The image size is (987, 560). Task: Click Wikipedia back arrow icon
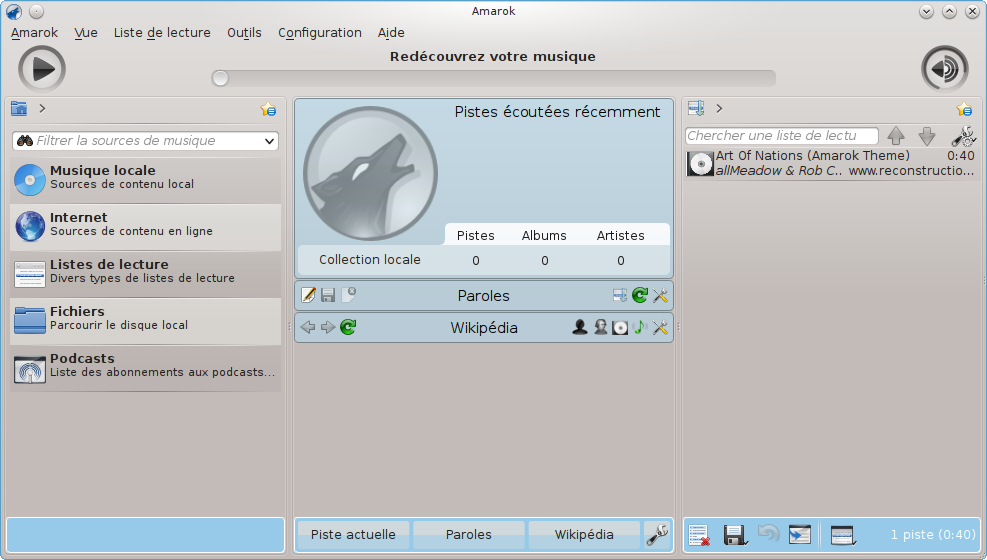[x=308, y=327]
